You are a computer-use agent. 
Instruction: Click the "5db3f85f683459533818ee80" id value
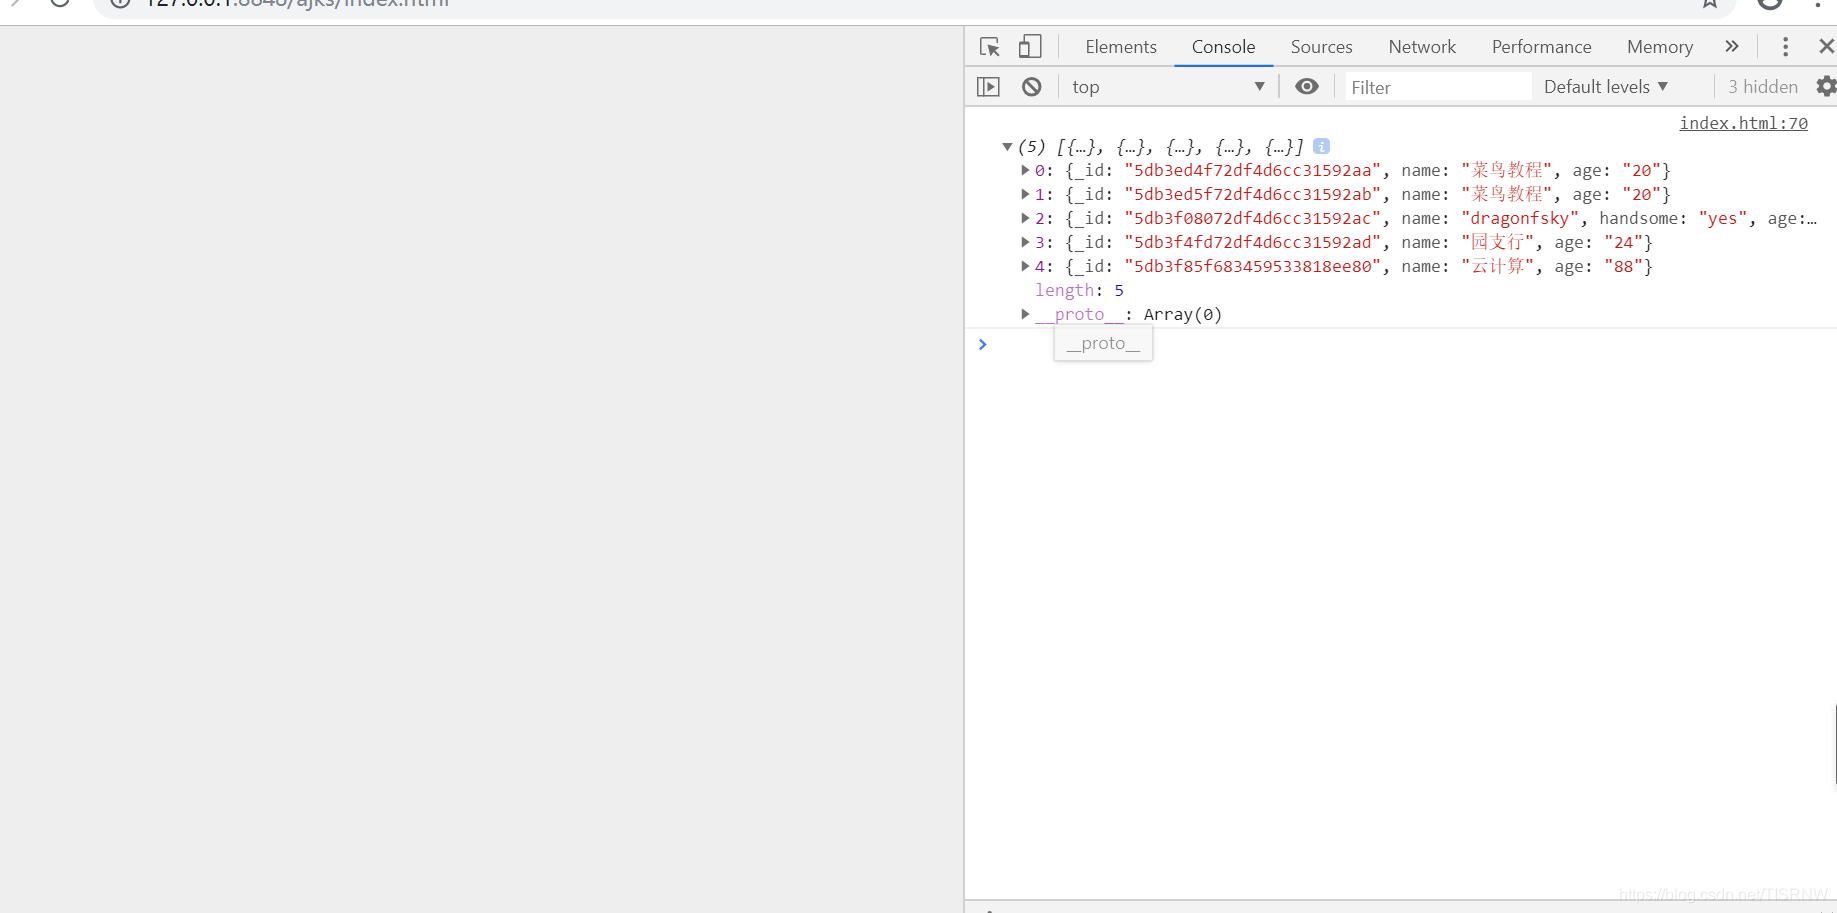1252,266
